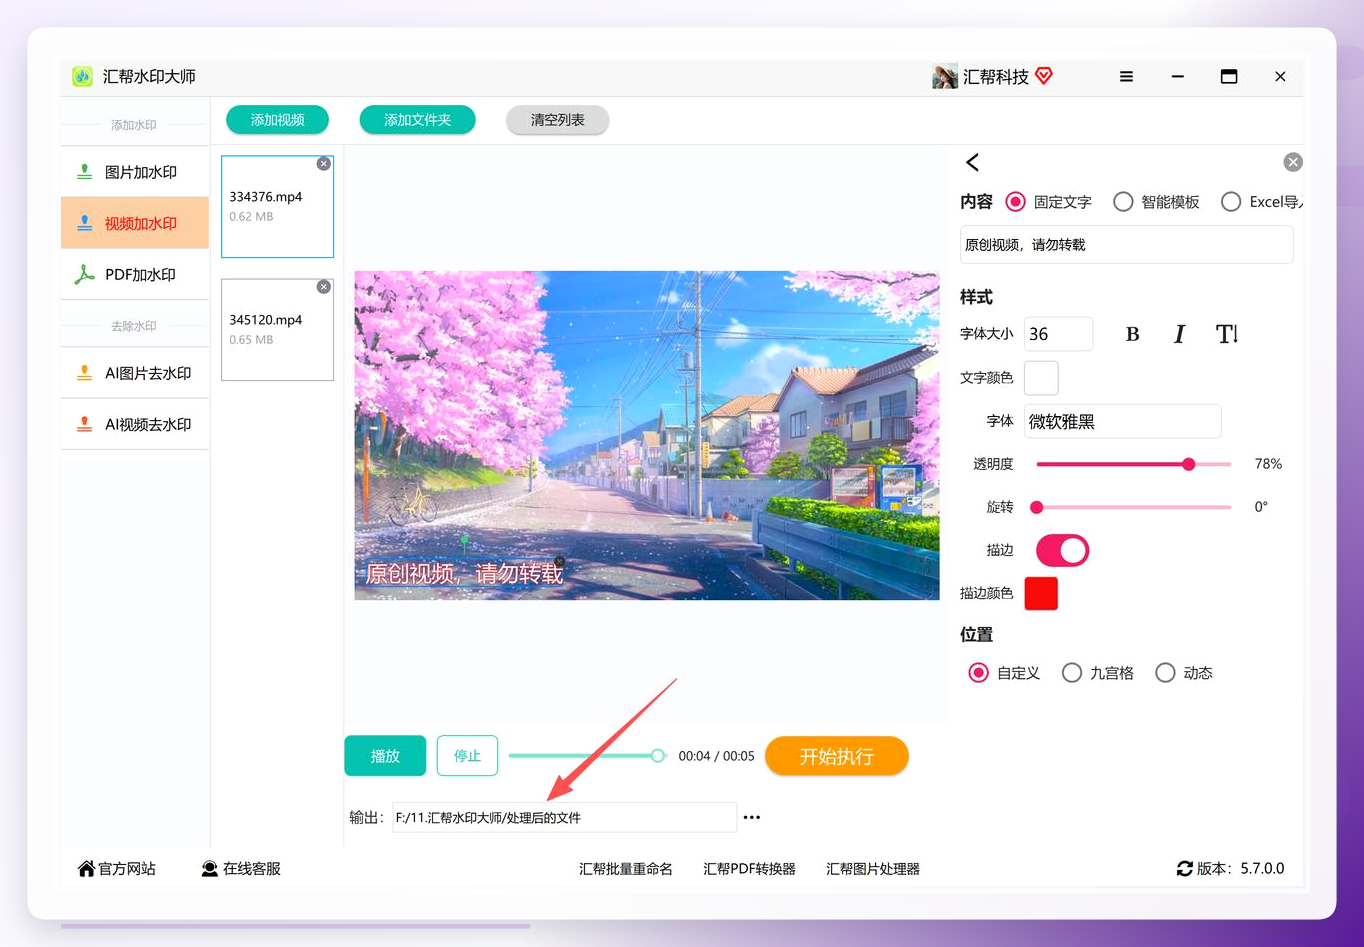Play the video preview with 播放
Image resolution: width=1364 pixels, height=947 pixels.
pos(385,756)
